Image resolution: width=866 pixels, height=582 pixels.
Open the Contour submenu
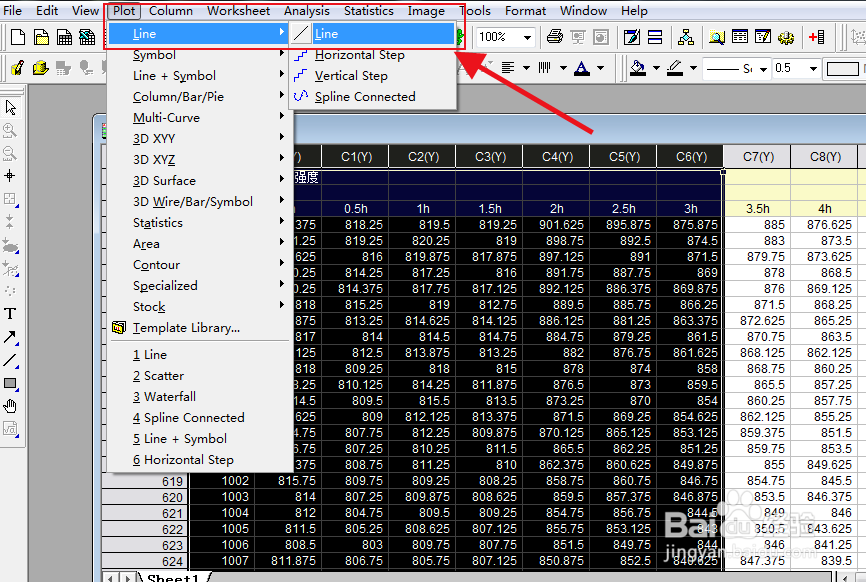(x=199, y=264)
